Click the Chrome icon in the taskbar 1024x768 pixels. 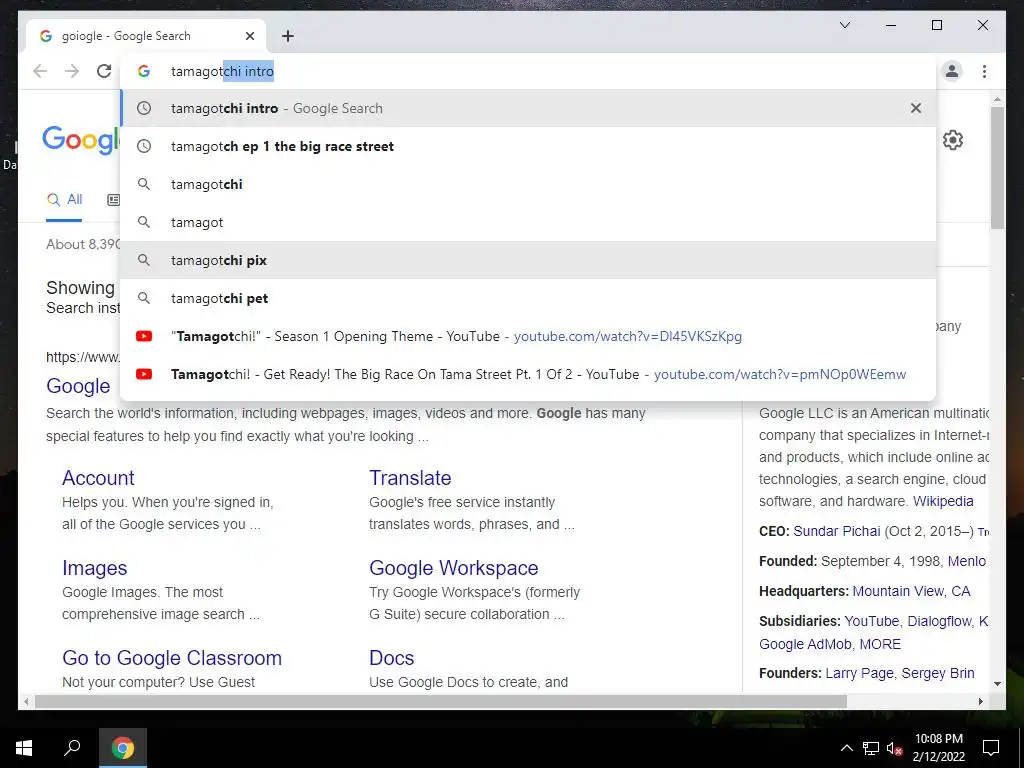pos(122,748)
